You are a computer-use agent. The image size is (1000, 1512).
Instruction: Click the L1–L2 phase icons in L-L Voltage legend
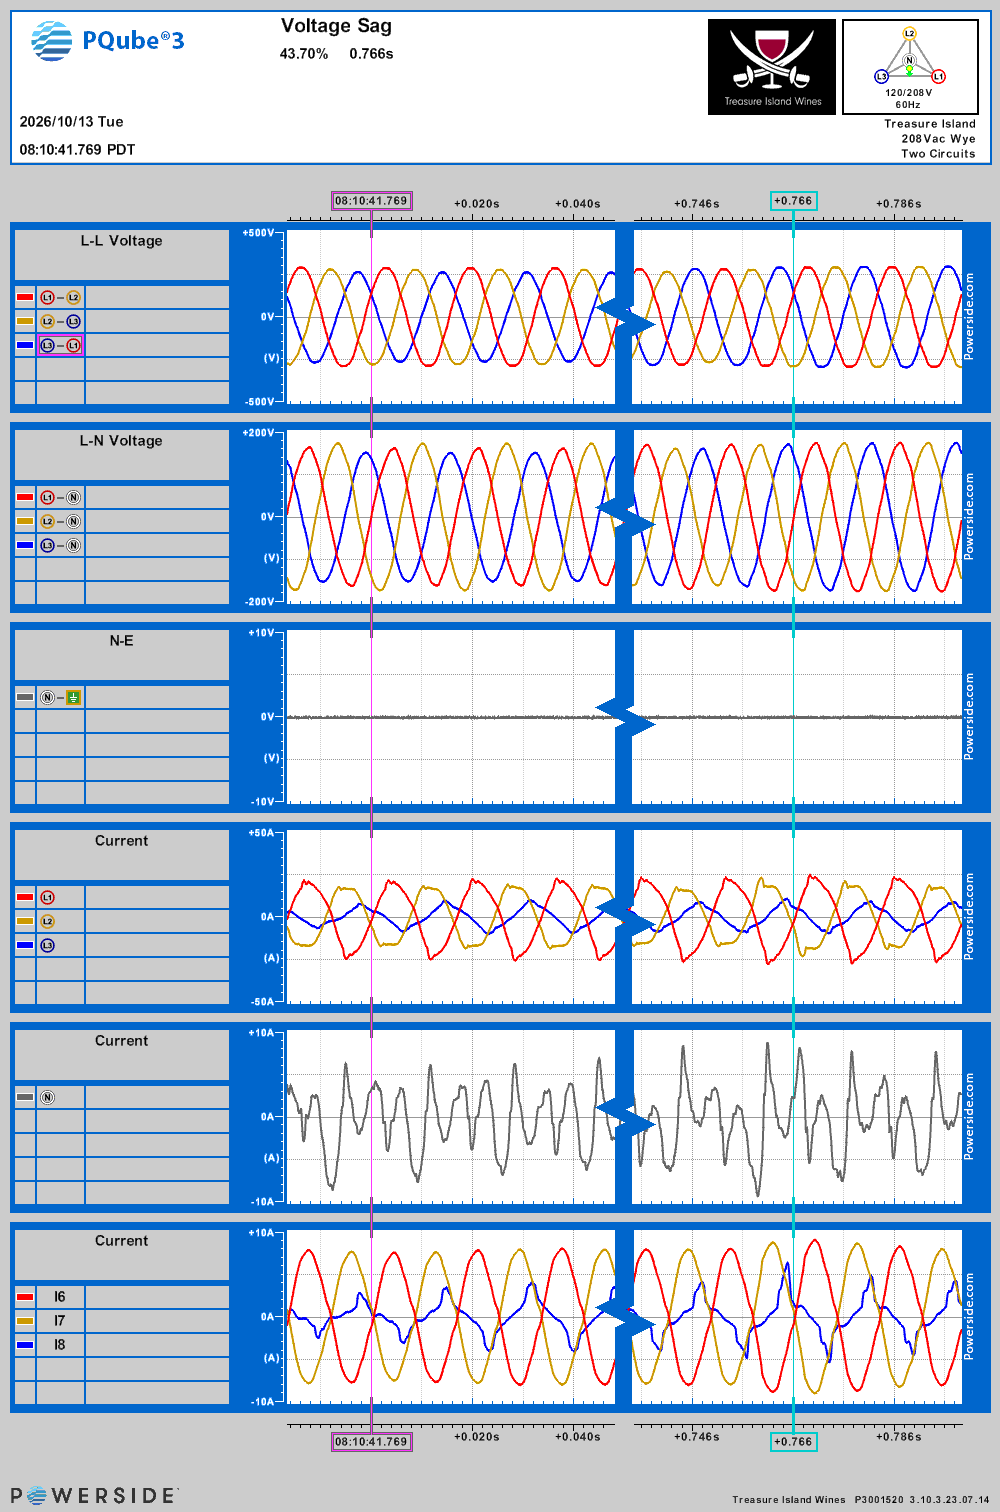click(x=60, y=297)
